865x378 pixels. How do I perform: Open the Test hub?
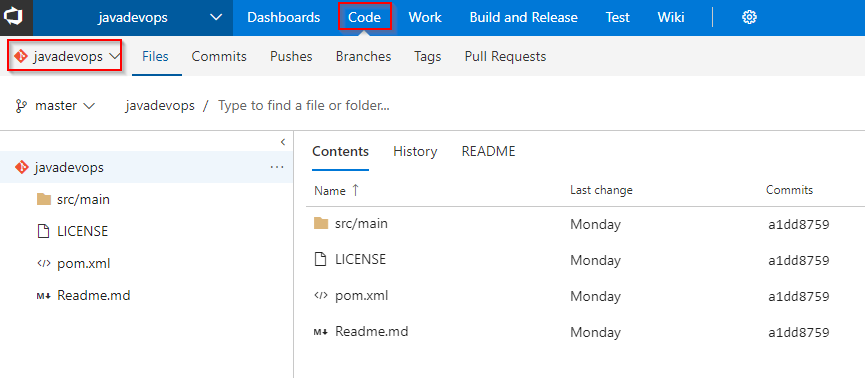(x=617, y=18)
